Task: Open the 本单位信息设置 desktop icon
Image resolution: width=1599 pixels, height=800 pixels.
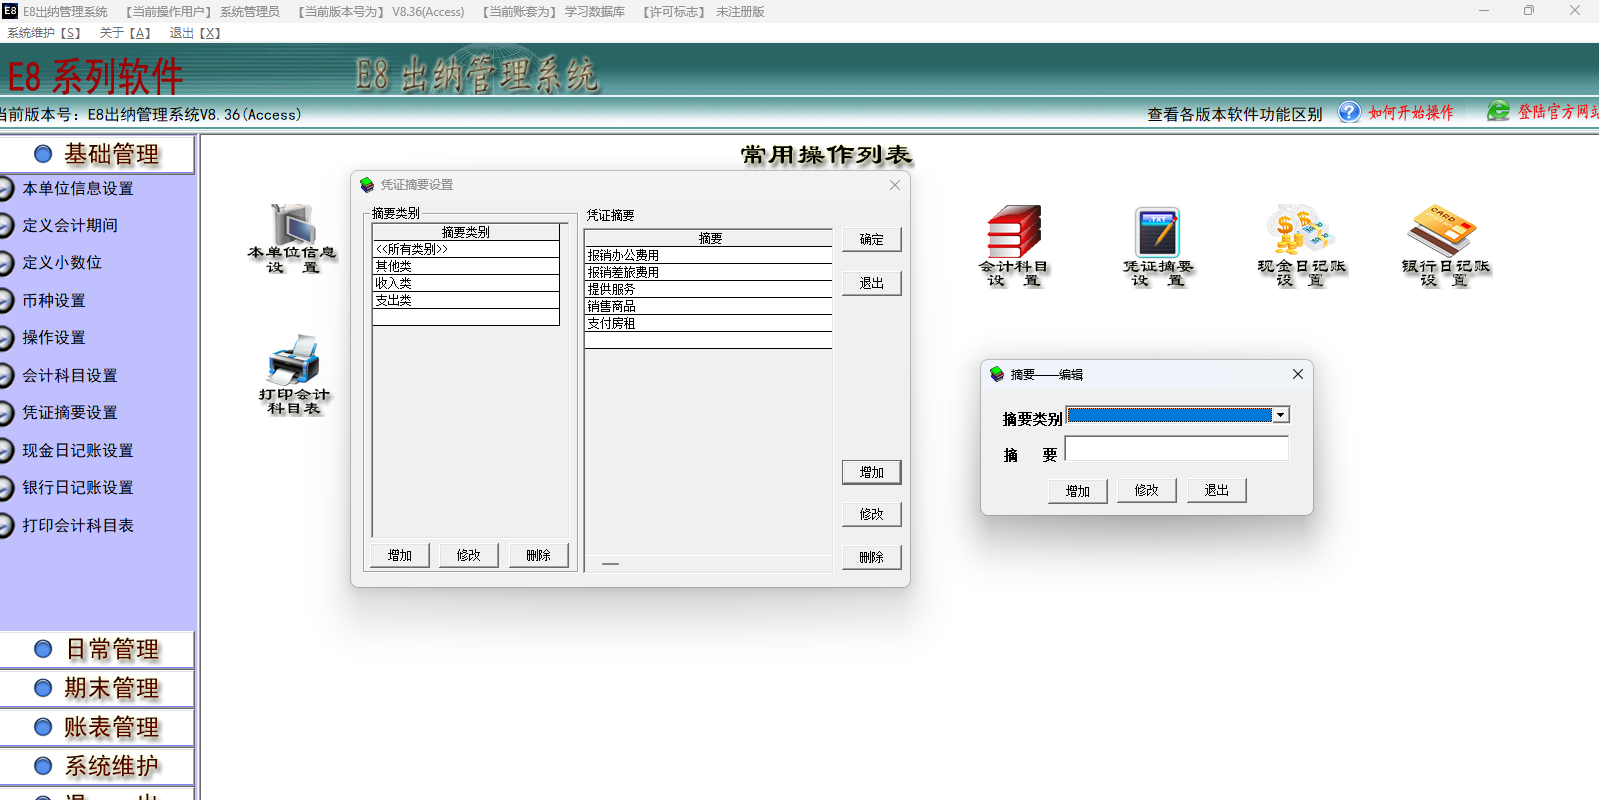Action: (292, 227)
